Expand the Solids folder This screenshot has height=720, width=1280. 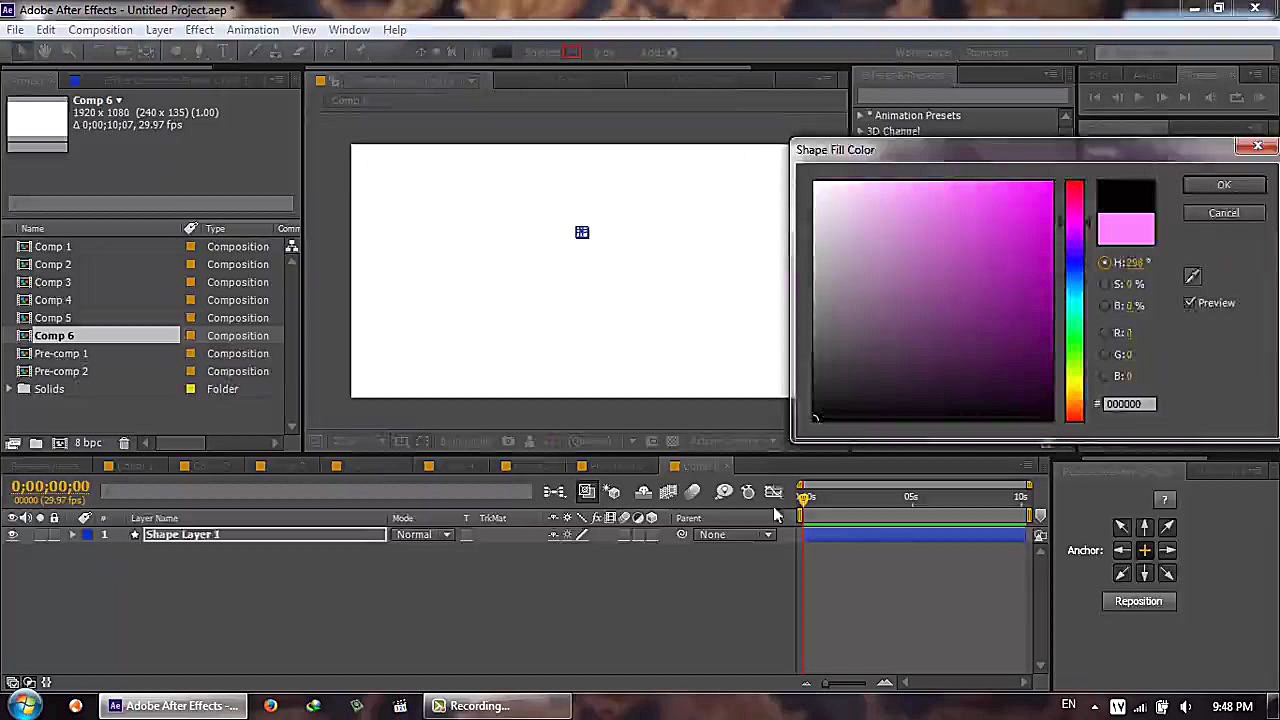pos(9,389)
